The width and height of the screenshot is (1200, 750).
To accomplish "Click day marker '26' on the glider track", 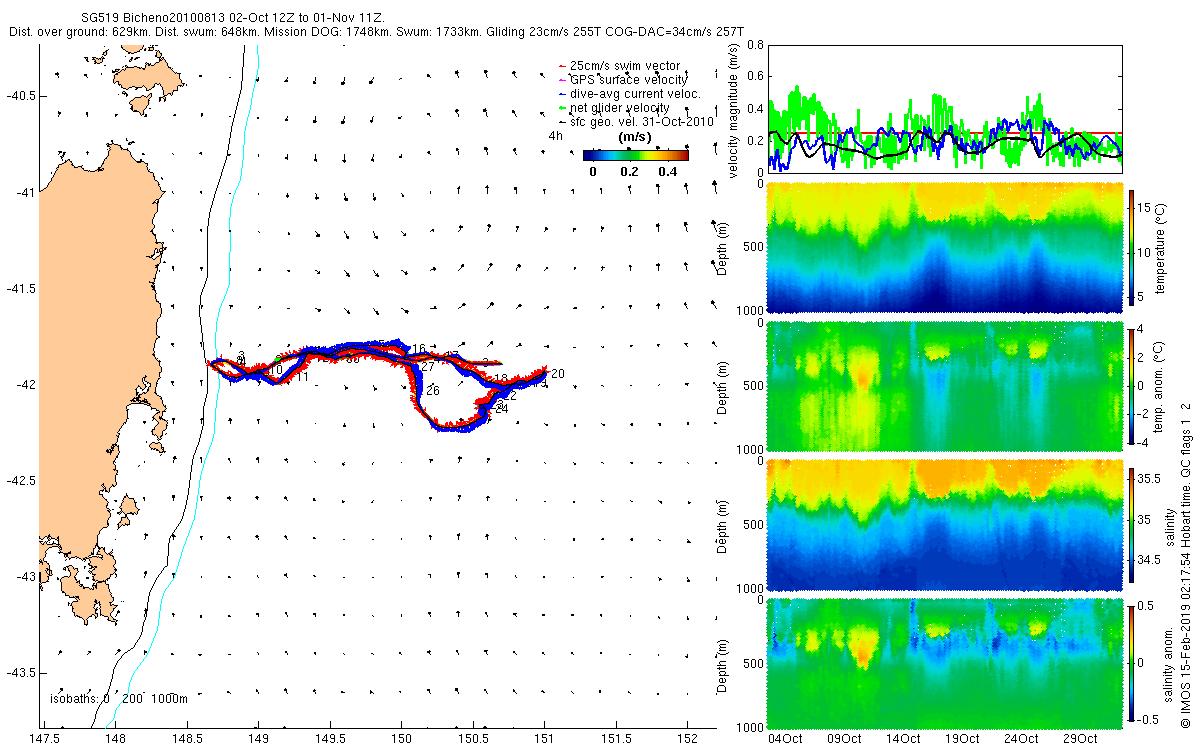I will [433, 390].
